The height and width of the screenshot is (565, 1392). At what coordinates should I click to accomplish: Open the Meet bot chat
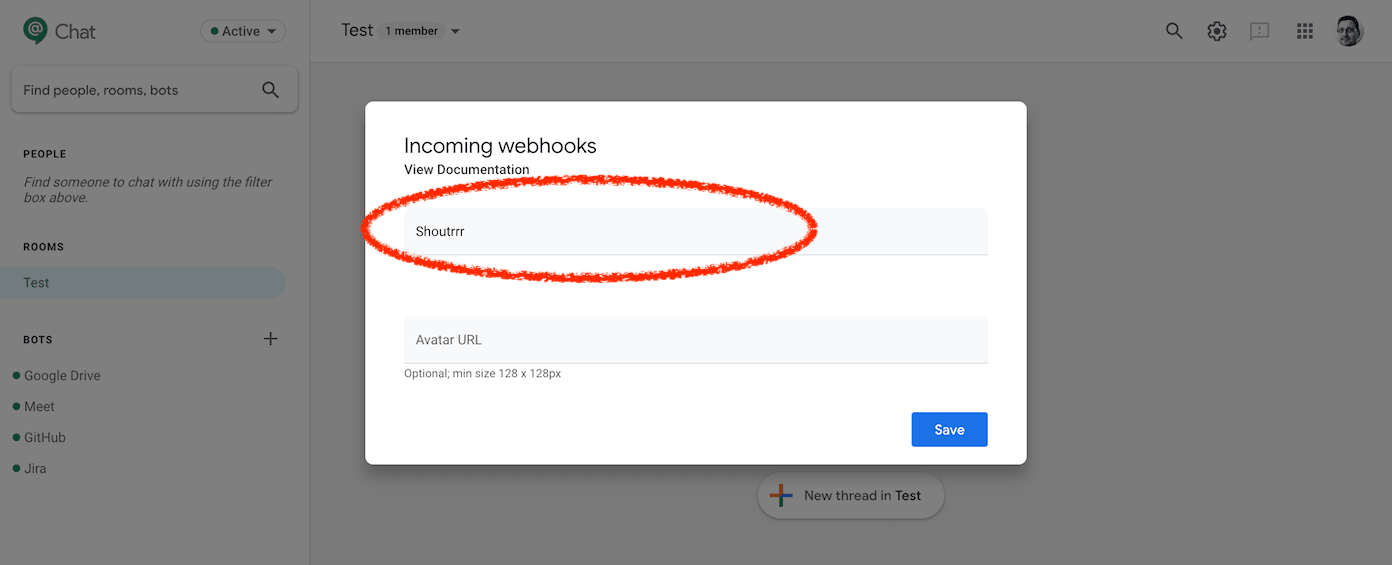(39, 407)
